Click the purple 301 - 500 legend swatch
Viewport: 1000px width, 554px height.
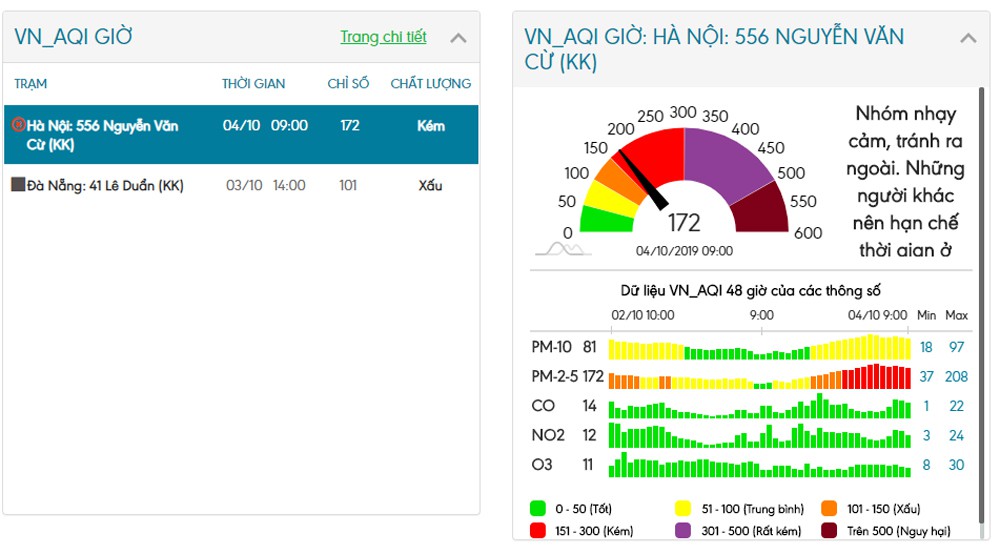[x=683, y=530]
